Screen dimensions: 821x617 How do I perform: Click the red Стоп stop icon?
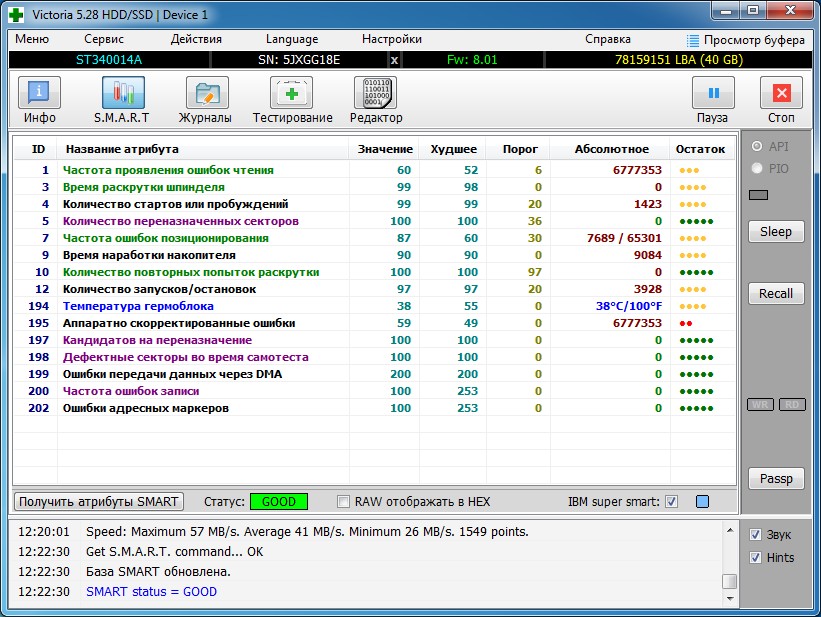(781, 93)
